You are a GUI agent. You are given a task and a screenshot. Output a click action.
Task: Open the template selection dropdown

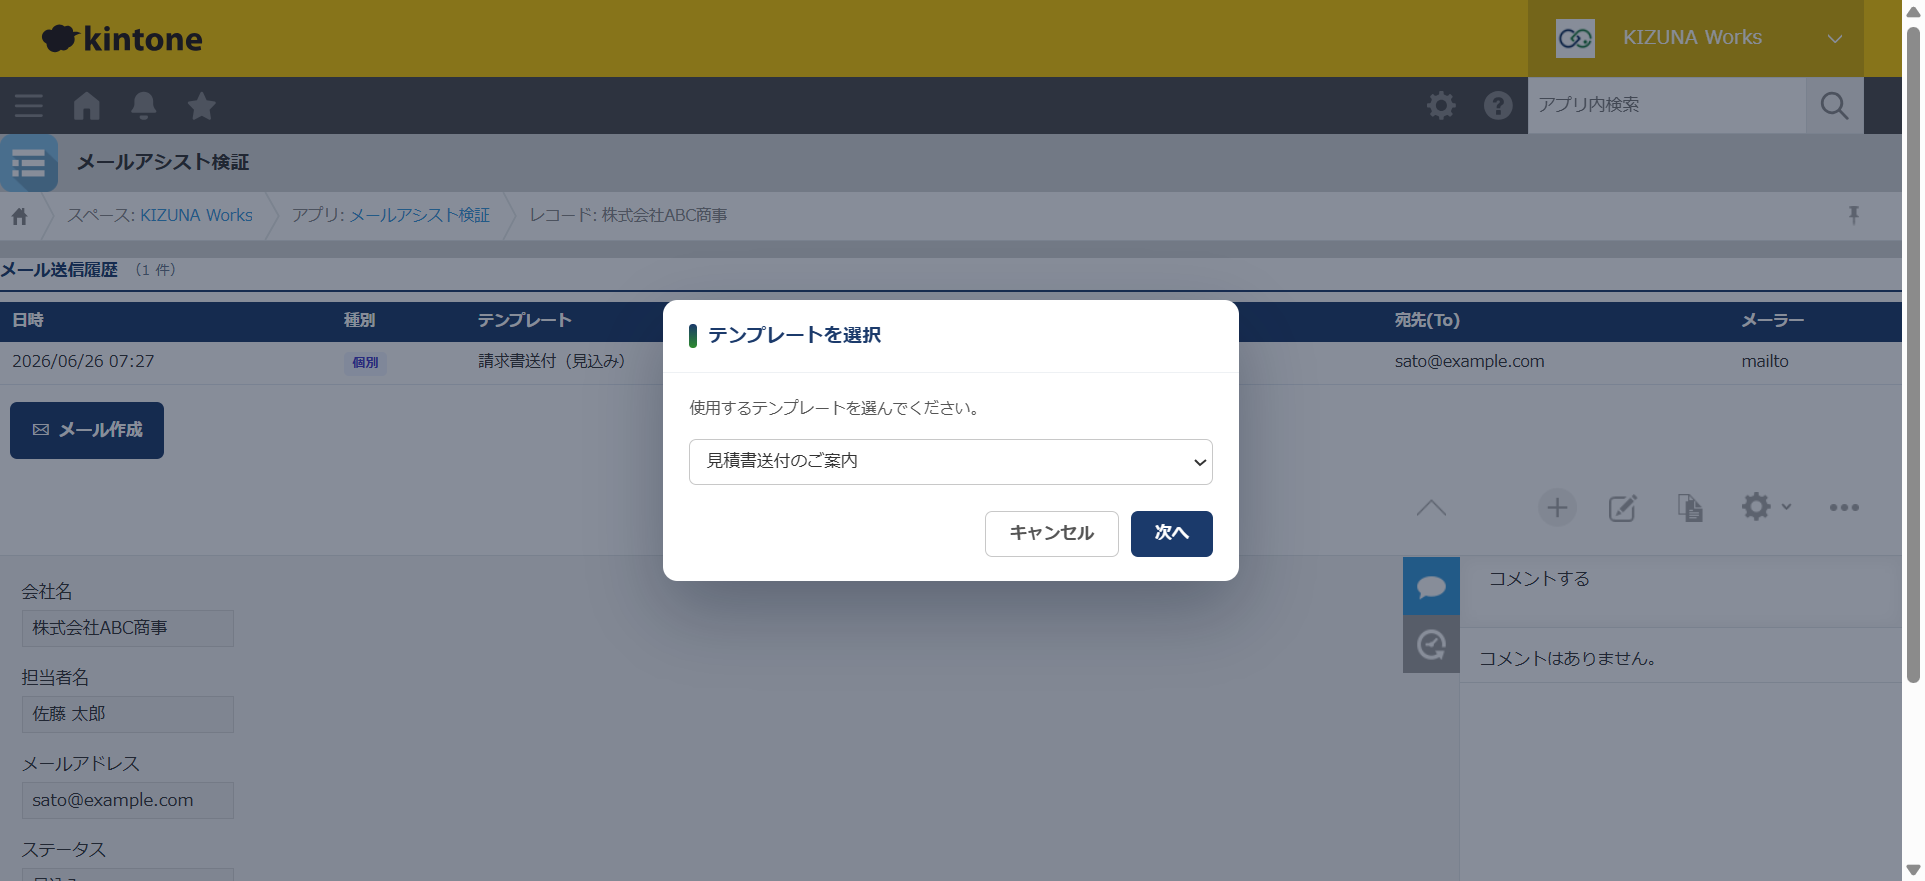950,462
